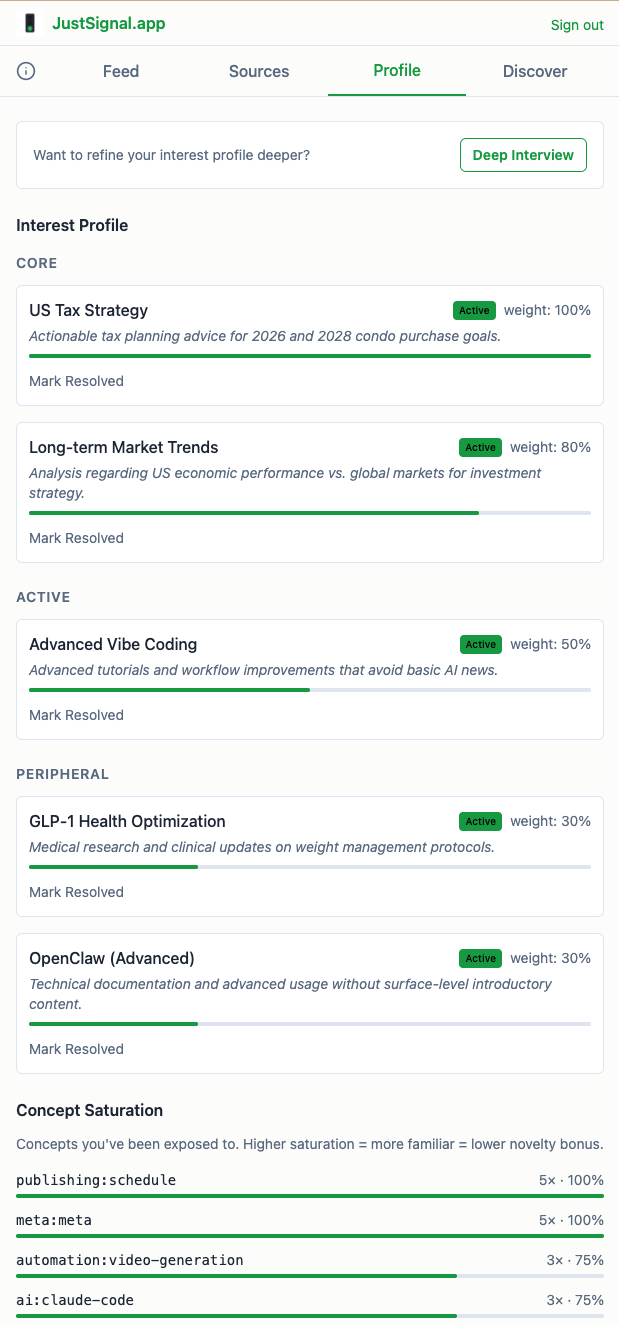Open the Sources tab
This screenshot has width=619, height=1325.
click(259, 71)
